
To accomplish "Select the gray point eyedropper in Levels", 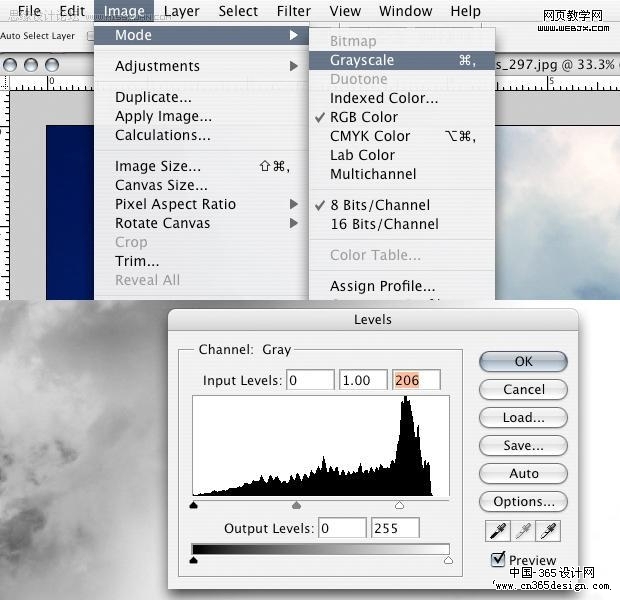I will tap(523, 531).
